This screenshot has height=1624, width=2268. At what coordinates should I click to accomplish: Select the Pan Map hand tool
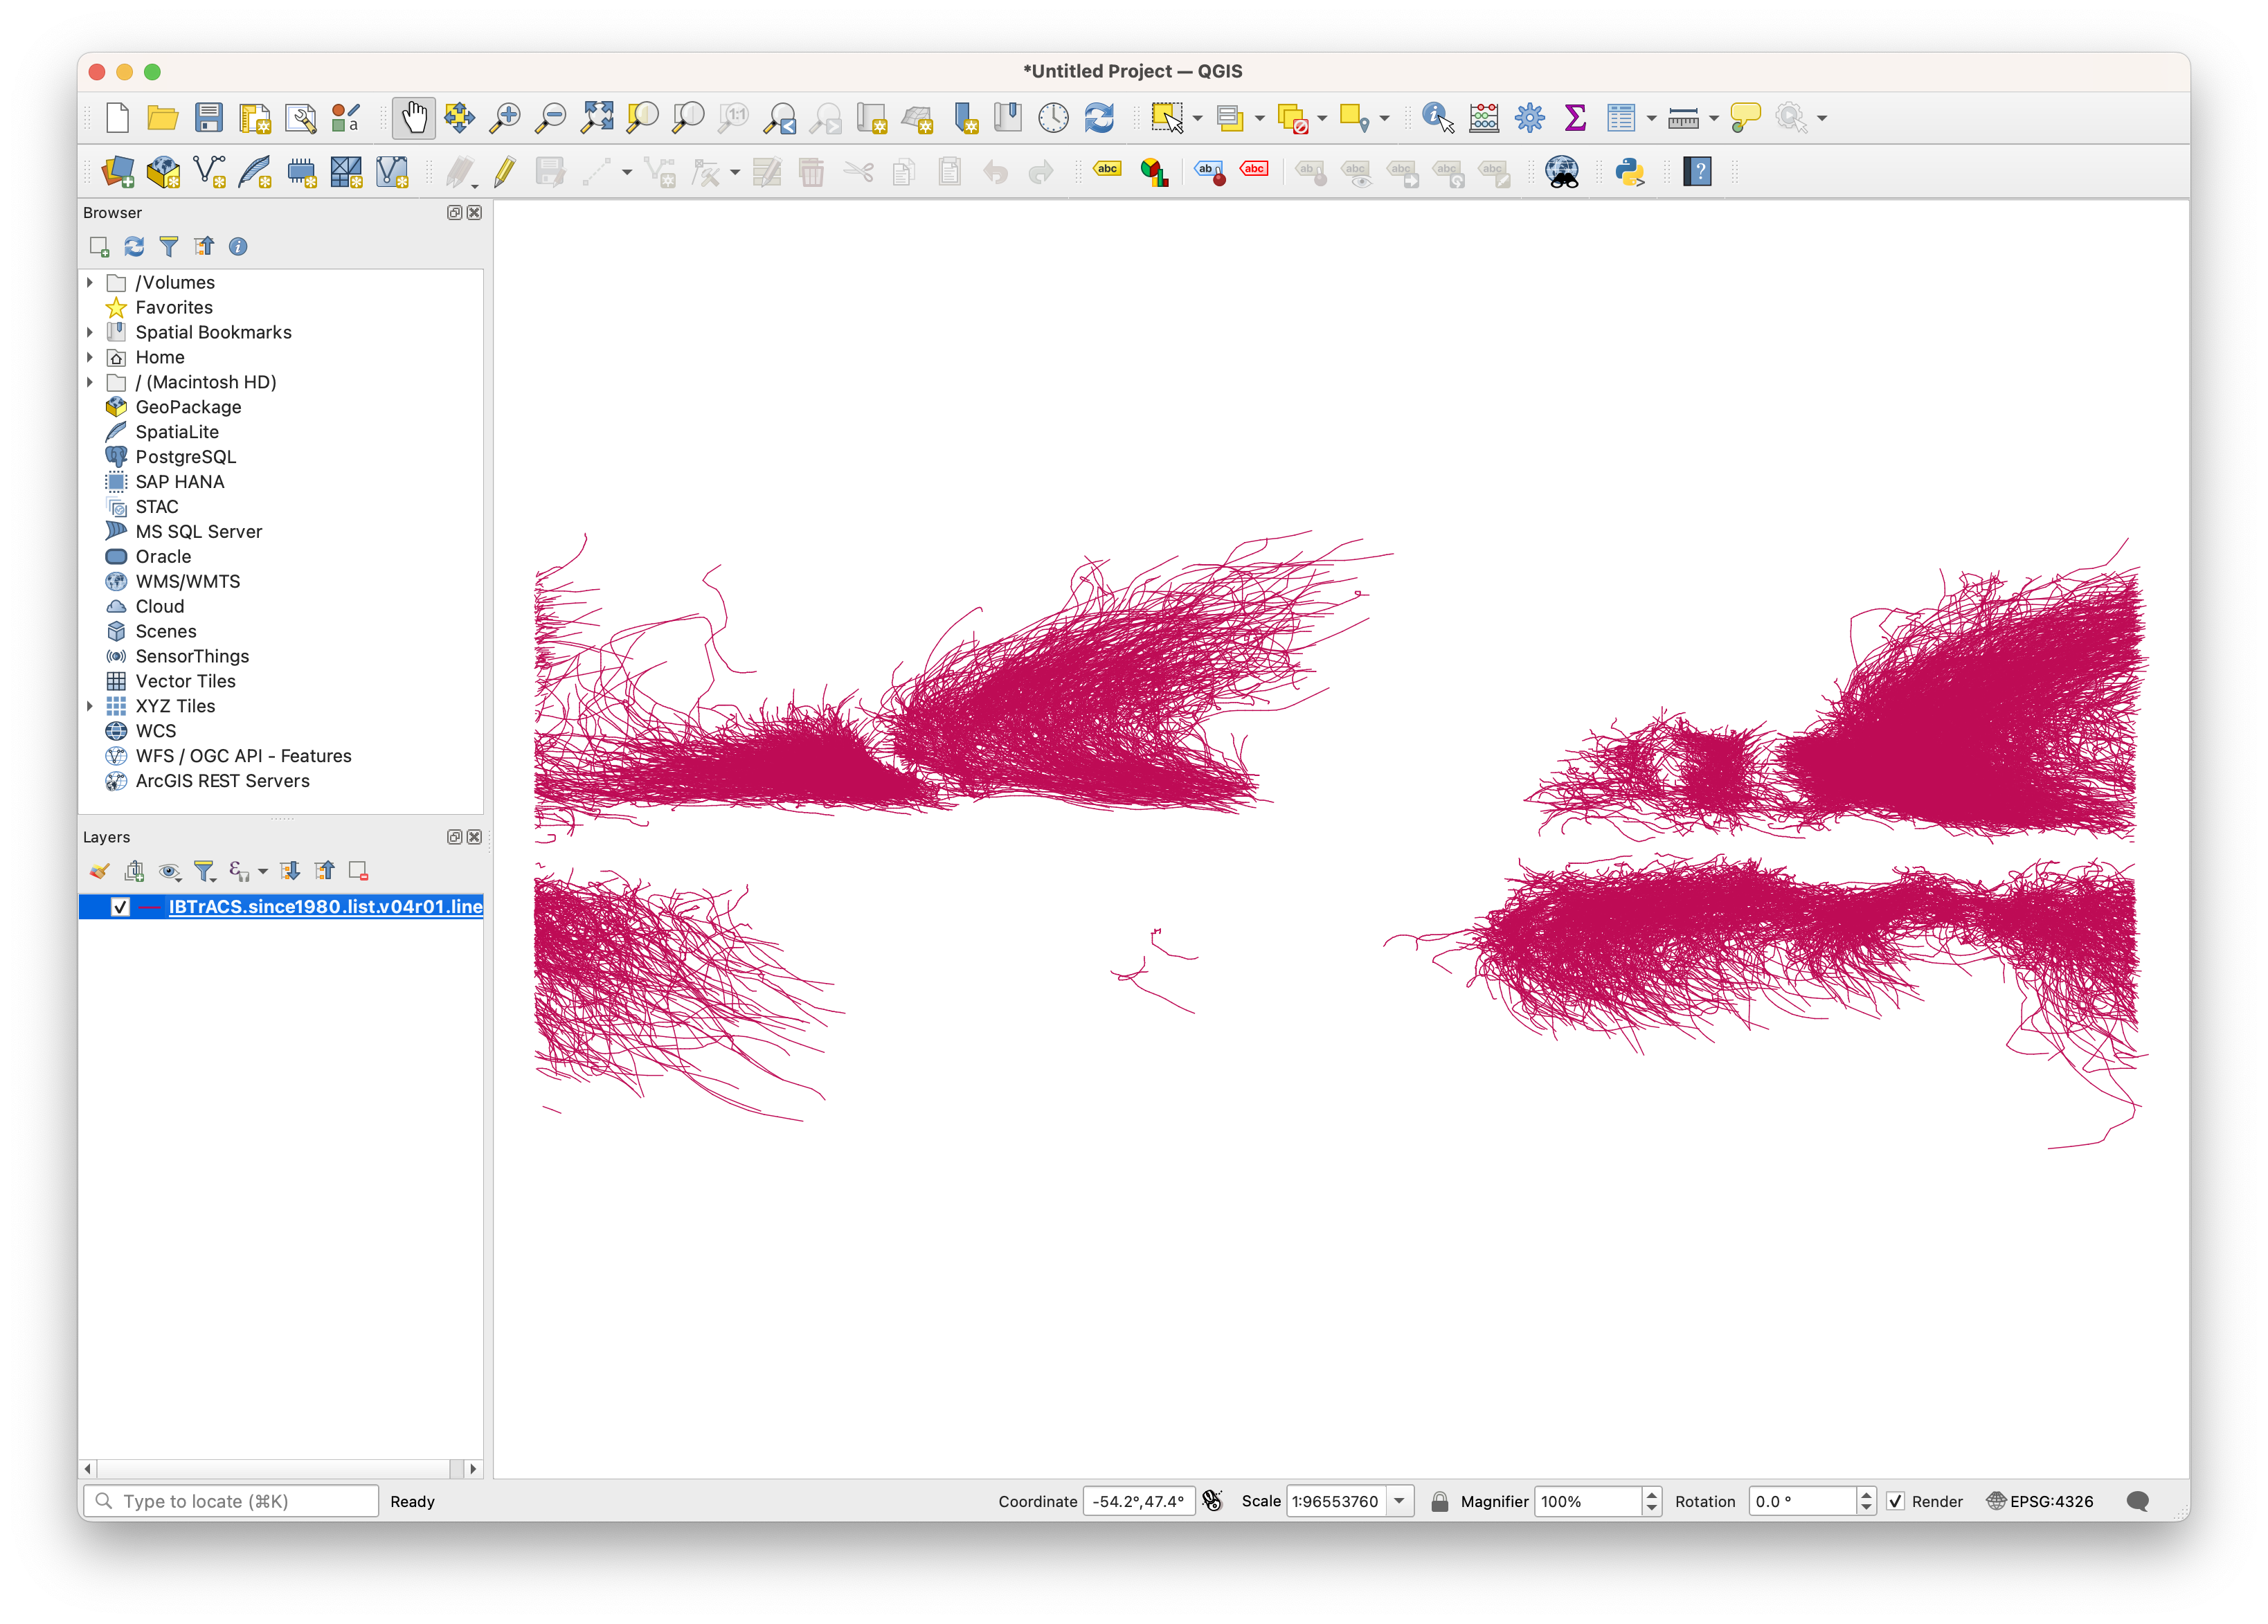click(x=413, y=118)
